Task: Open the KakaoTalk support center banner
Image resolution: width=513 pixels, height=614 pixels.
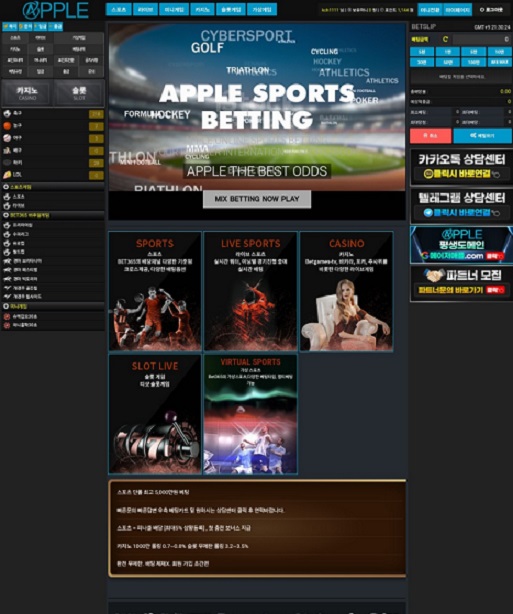Action: point(461,167)
